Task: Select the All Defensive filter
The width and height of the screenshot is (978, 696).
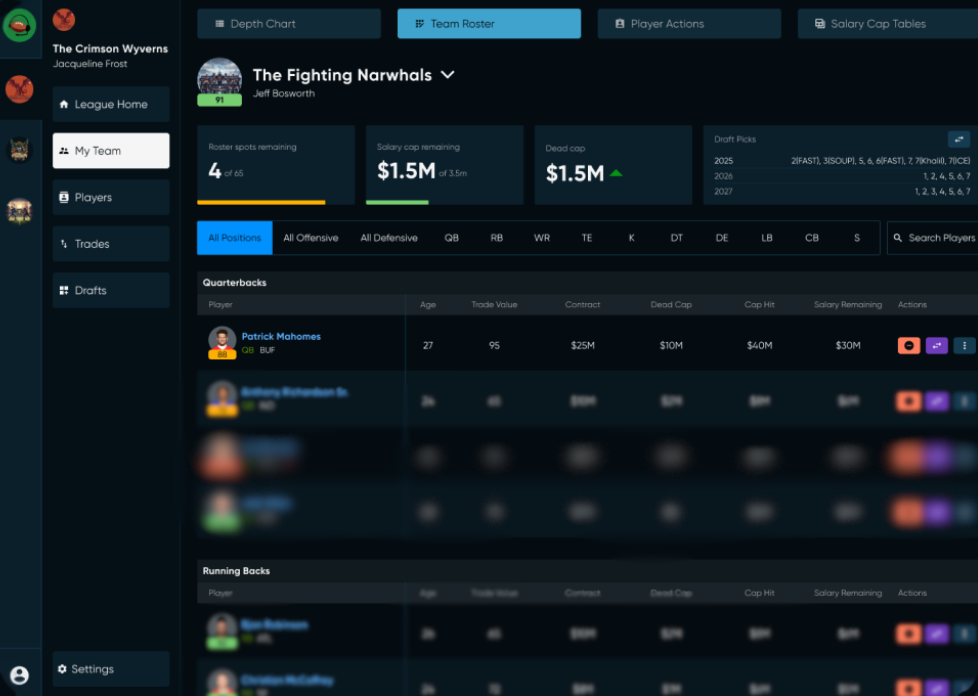Action: coord(389,237)
